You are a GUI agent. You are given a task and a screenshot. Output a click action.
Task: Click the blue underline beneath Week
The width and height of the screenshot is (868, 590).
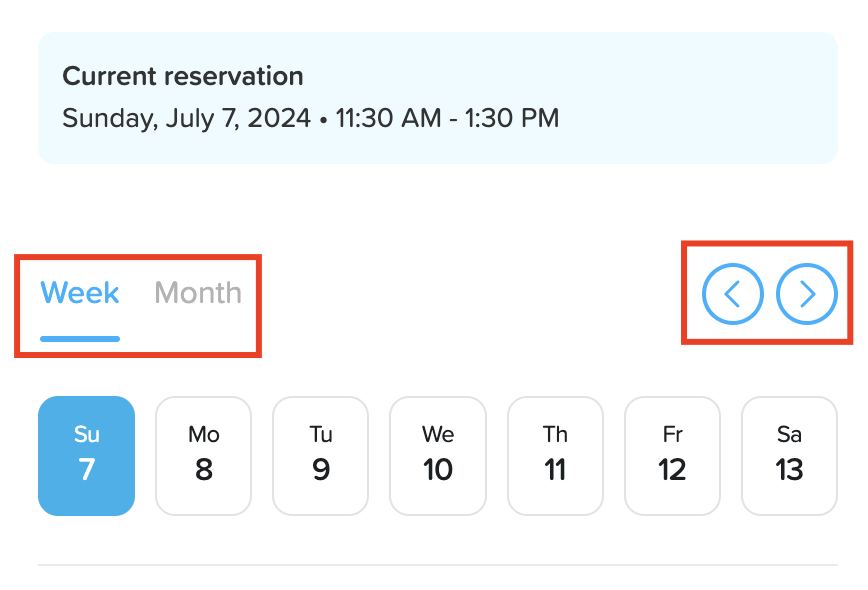click(x=80, y=339)
